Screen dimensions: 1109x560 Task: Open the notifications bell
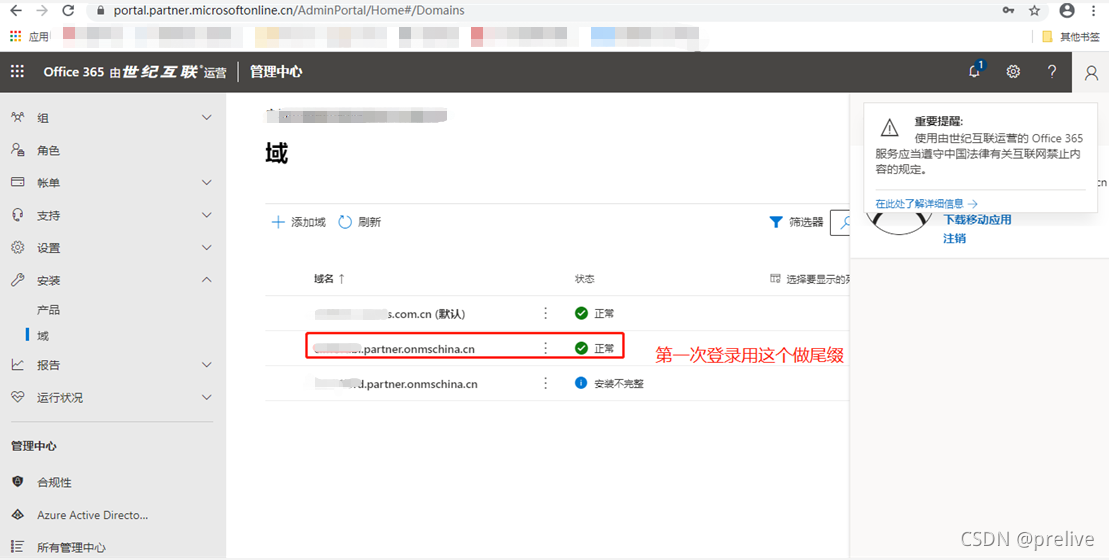[975, 71]
